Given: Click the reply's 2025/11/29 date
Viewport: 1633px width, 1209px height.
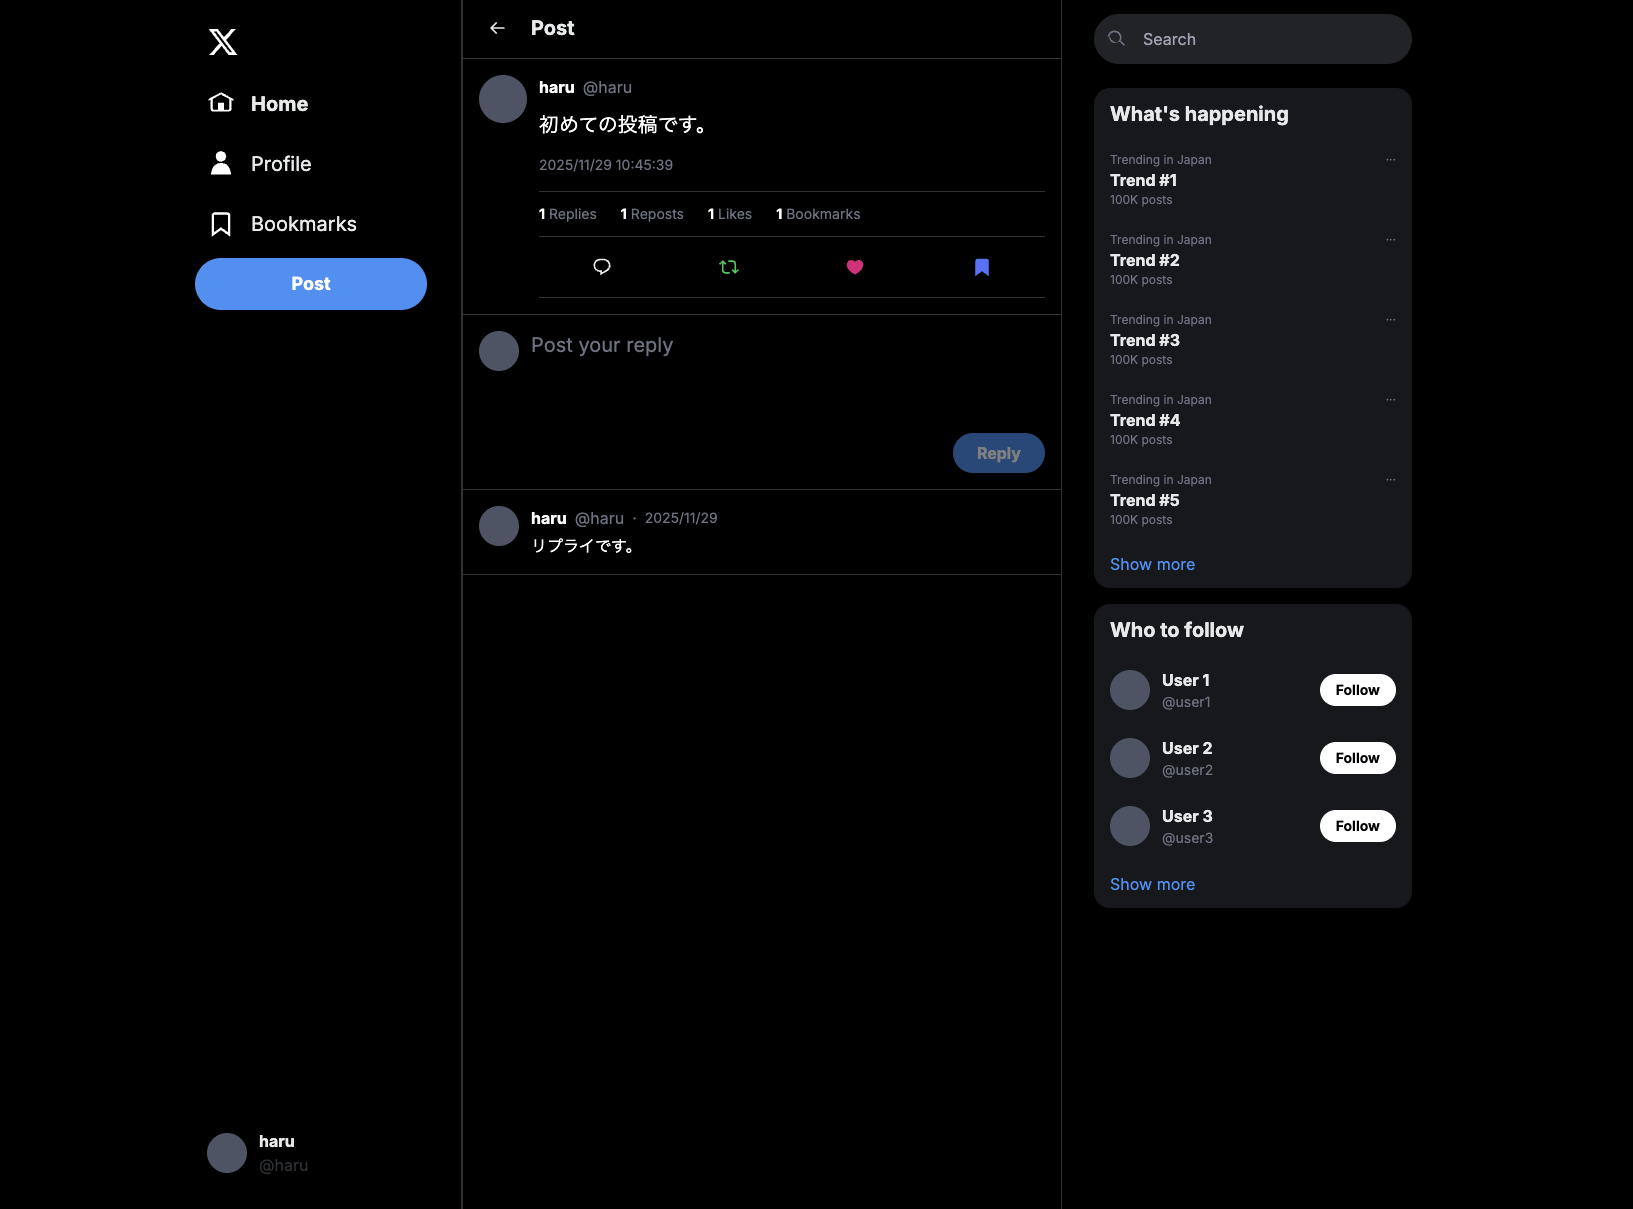Looking at the screenshot, I should [681, 518].
